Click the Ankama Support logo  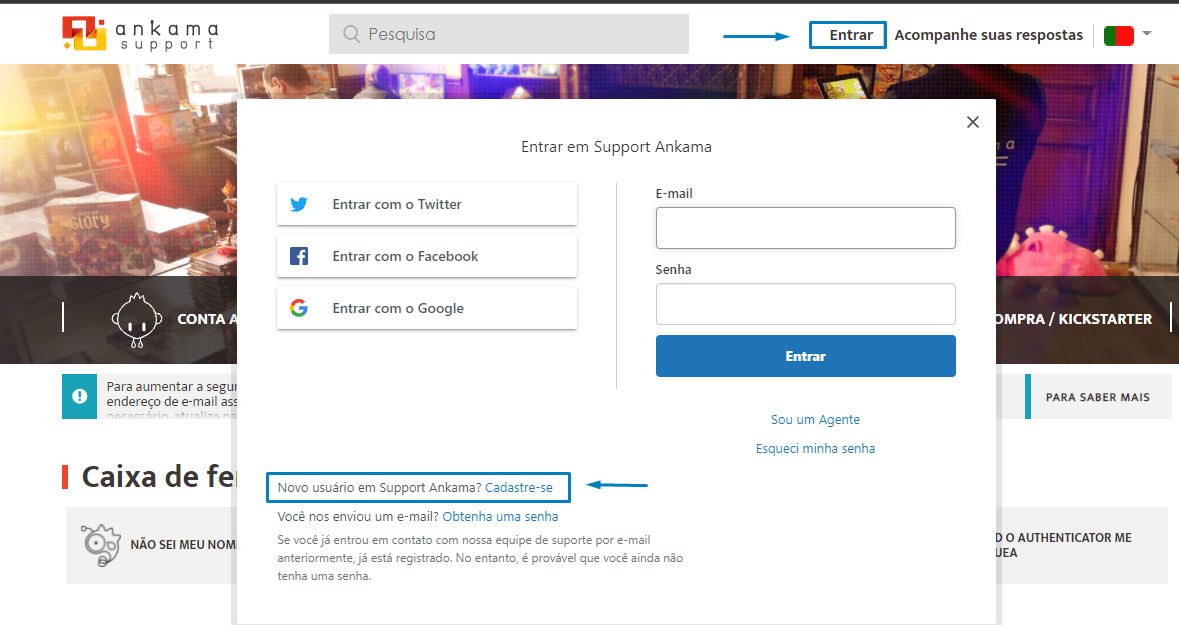pos(141,34)
